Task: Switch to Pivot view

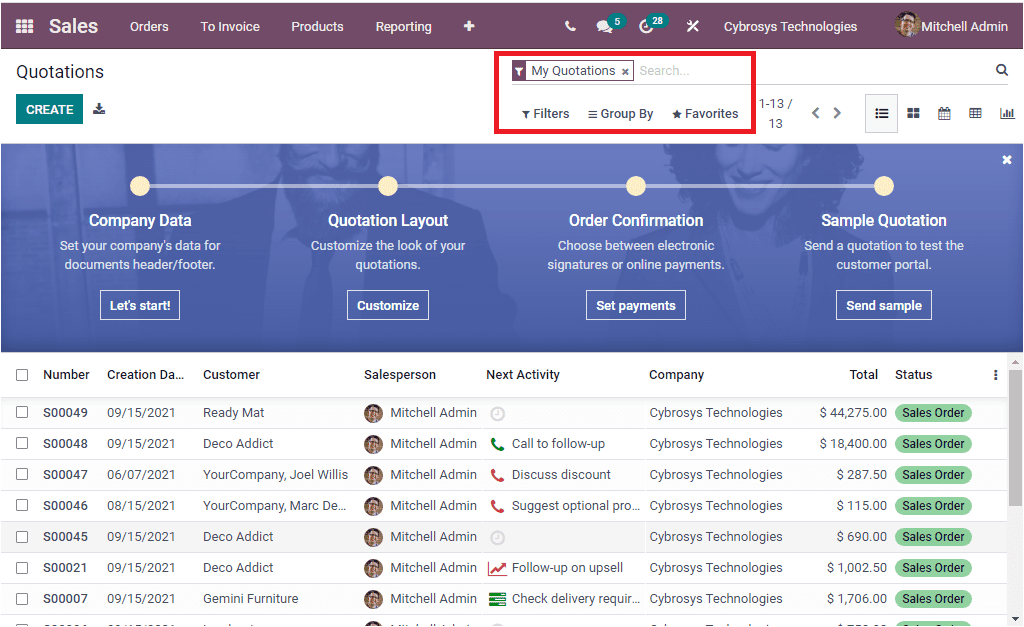Action: 975,113
